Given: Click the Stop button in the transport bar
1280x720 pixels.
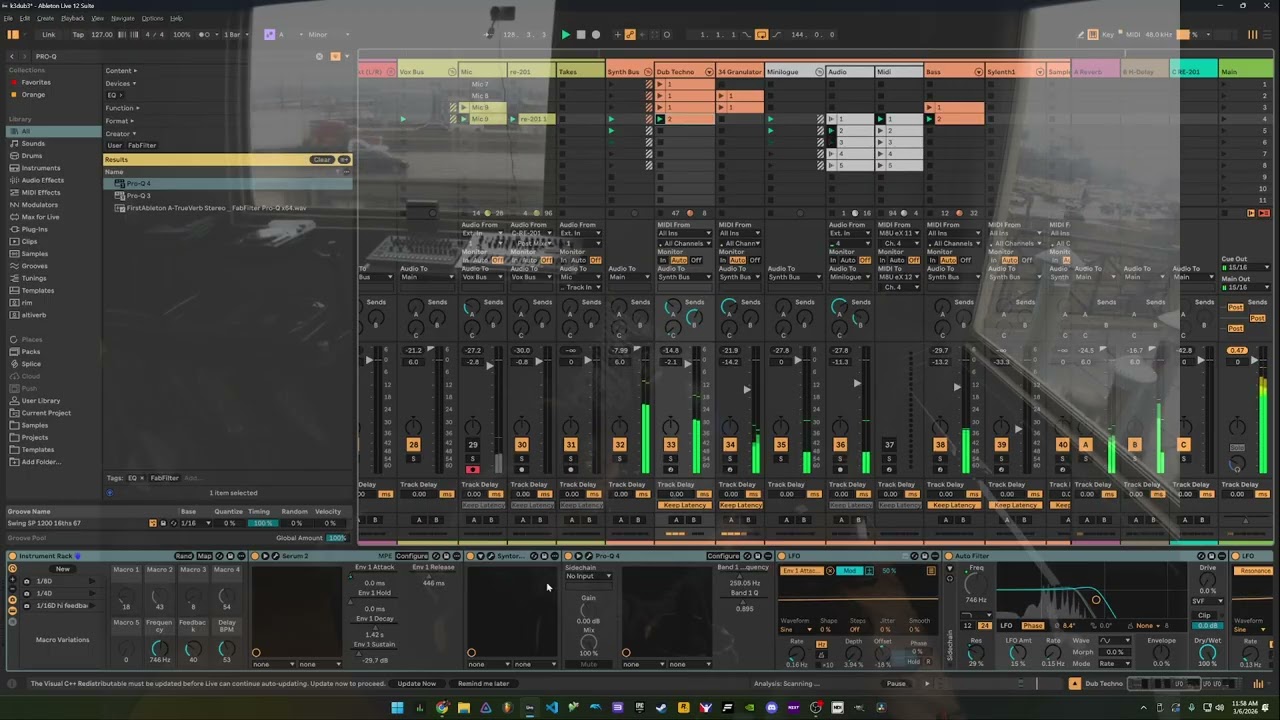Looking at the screenshot, I should point(581,34).
